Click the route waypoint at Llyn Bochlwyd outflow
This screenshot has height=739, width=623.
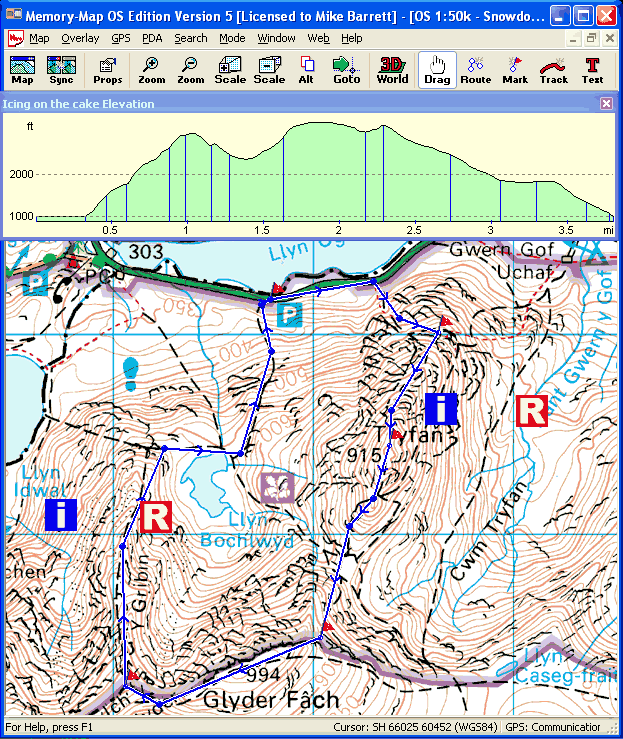tap(240, 453)
